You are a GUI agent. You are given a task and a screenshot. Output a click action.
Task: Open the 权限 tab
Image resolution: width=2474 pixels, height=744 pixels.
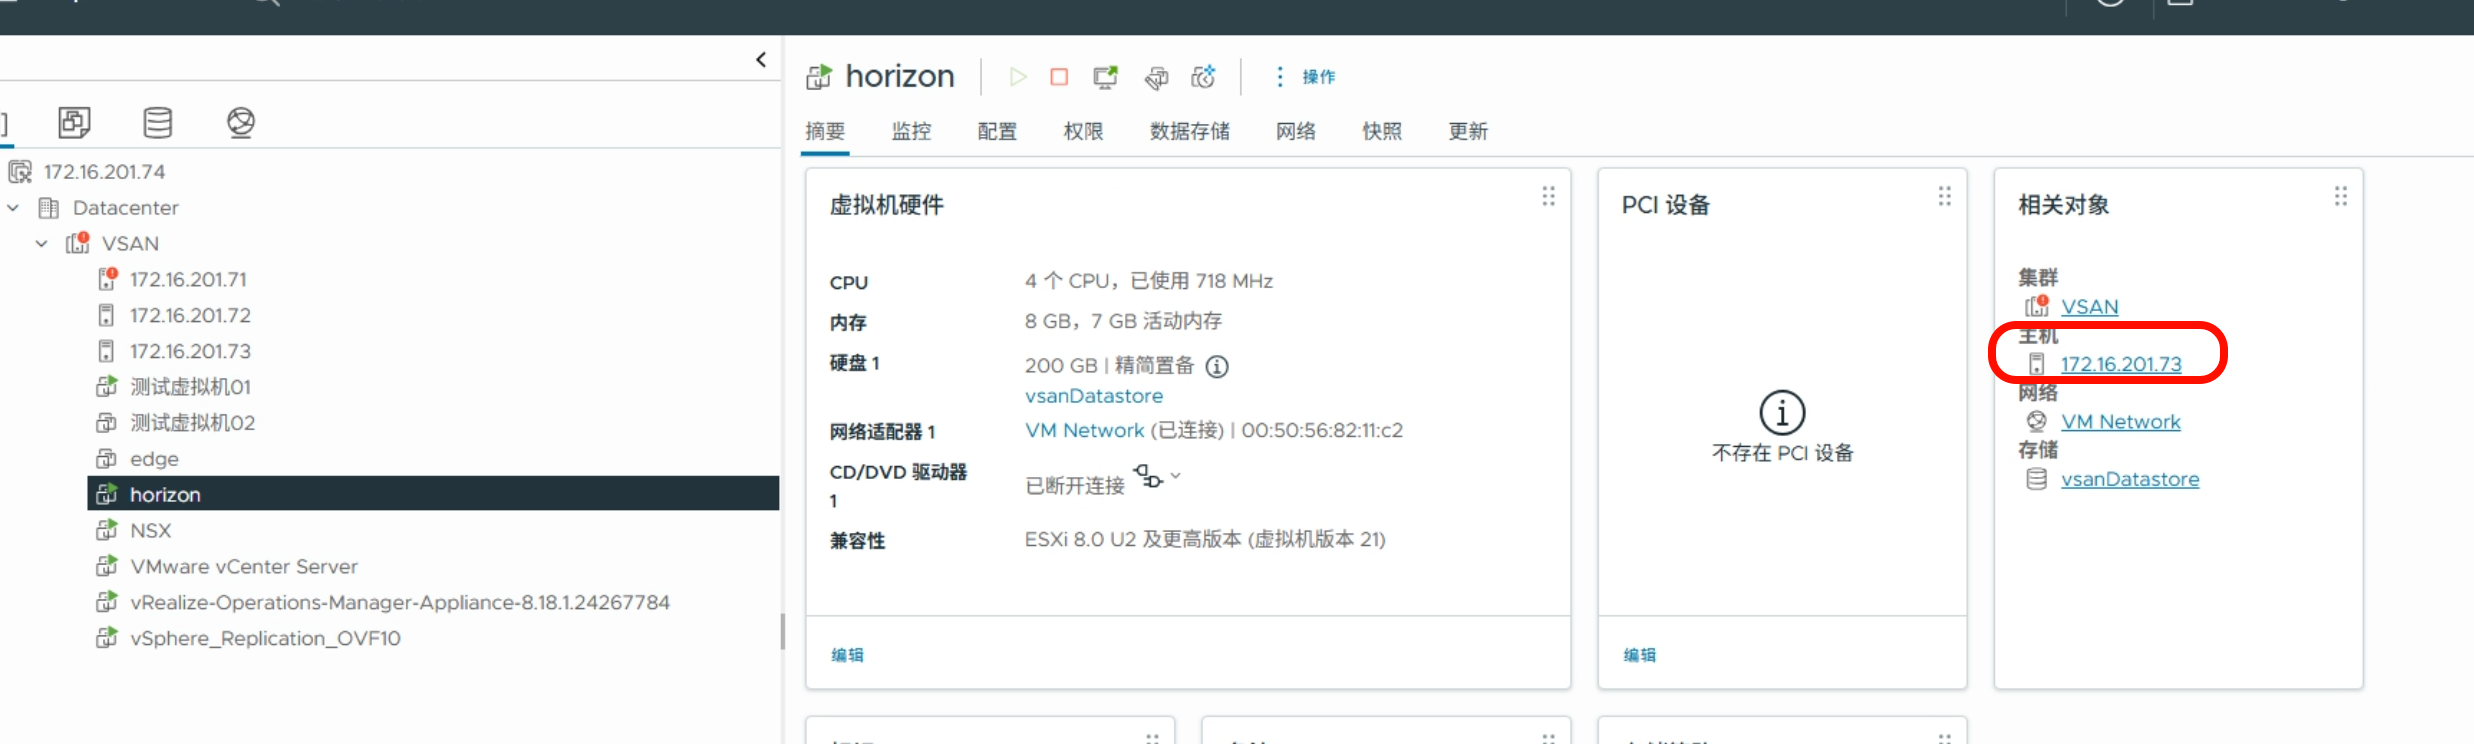tap(1083, 132)
